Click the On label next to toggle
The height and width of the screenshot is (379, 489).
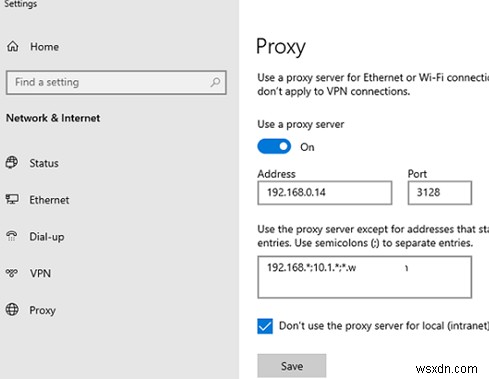pos(307,147)
